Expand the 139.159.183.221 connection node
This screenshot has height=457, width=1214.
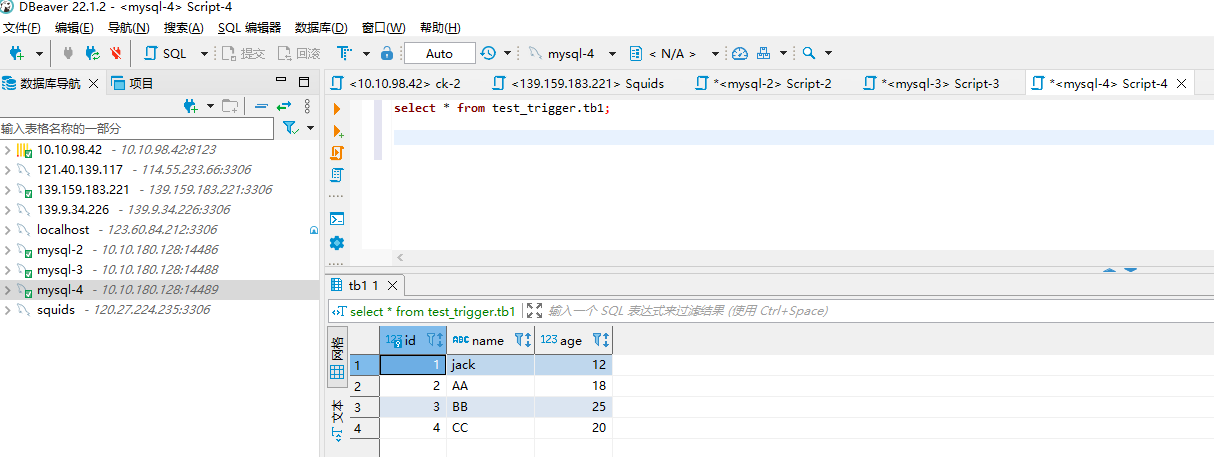pyautogui.click(x=8, y=190)
